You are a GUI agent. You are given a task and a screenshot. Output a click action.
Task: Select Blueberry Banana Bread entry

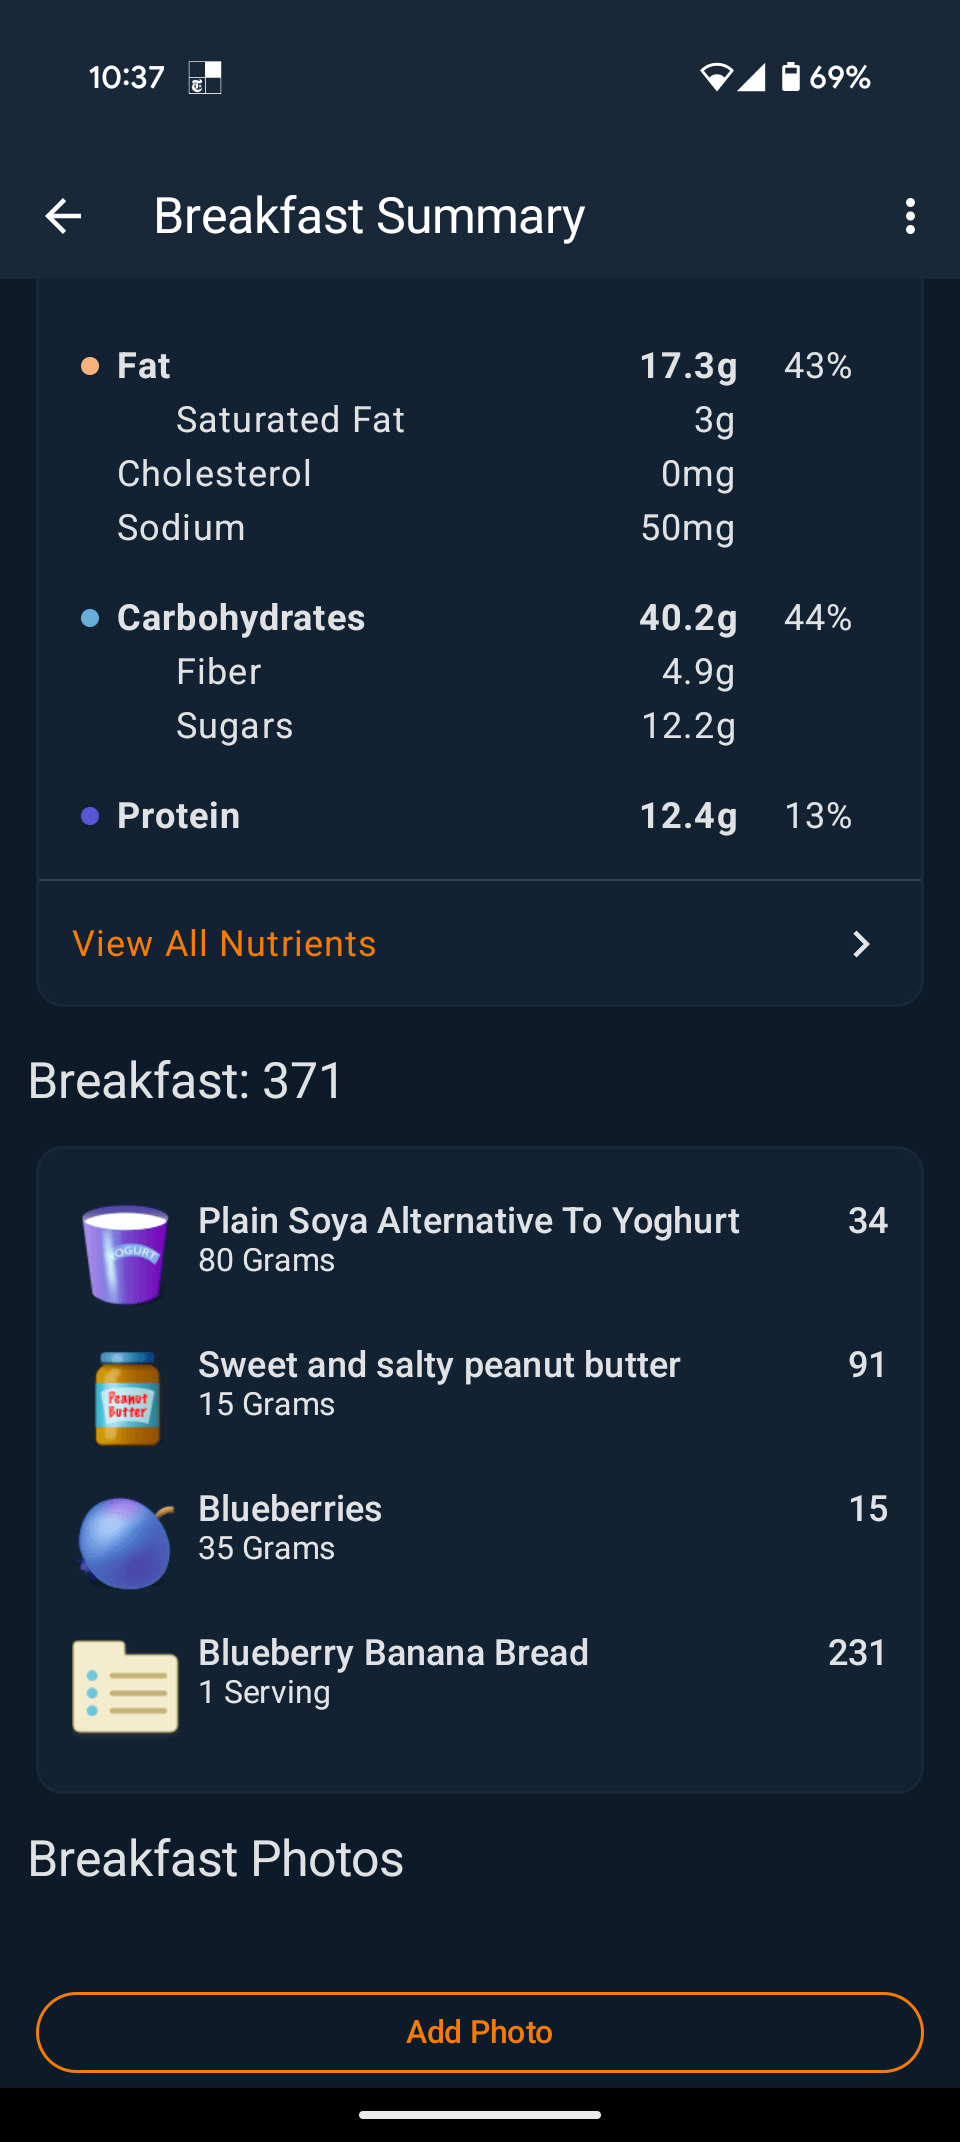[x=393, y=1670]
